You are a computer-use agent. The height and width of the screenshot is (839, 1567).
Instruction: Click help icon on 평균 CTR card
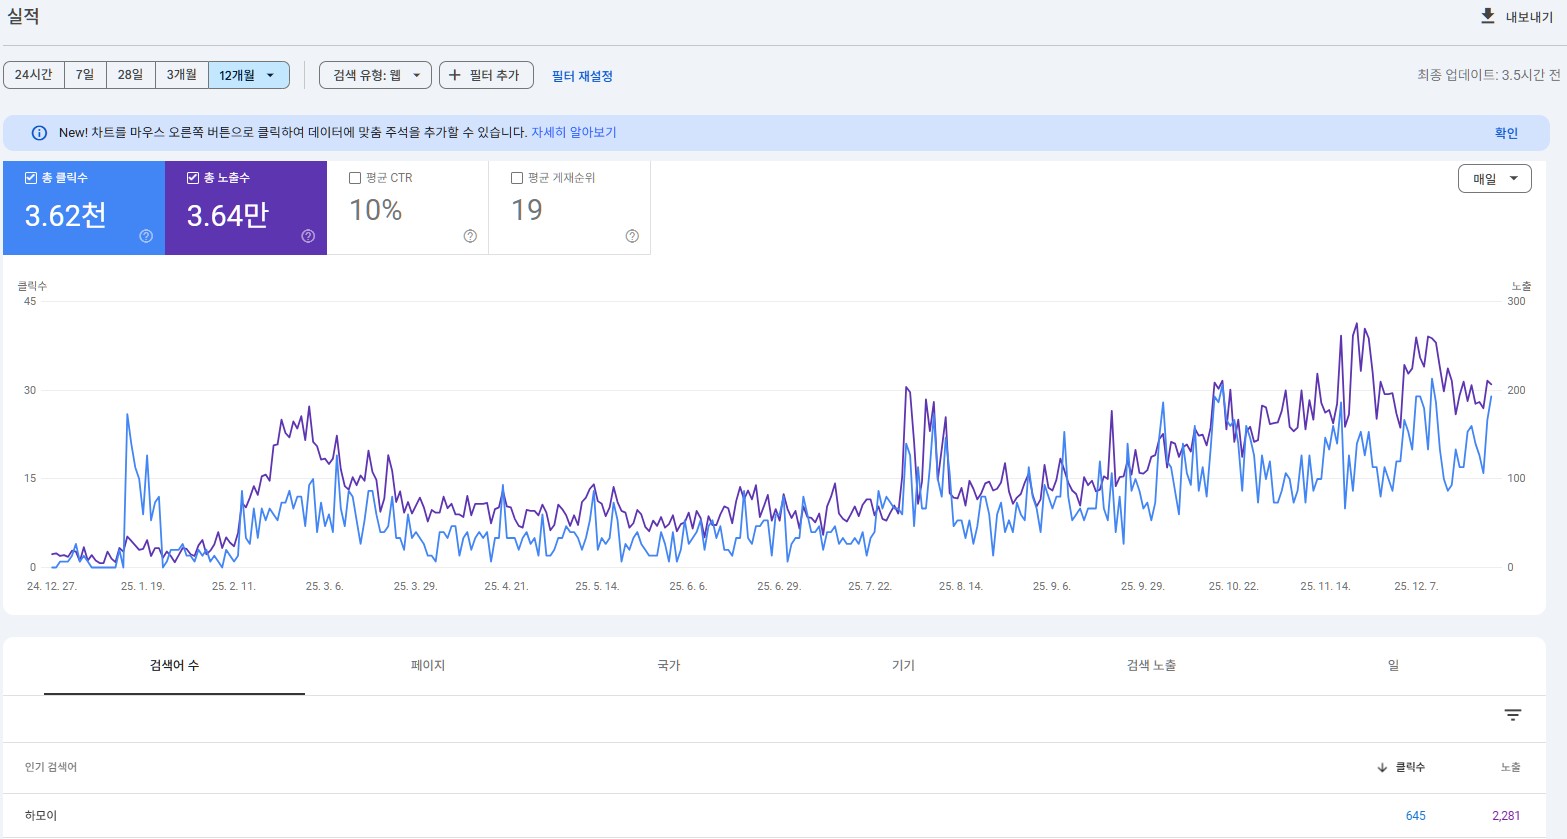470,236
